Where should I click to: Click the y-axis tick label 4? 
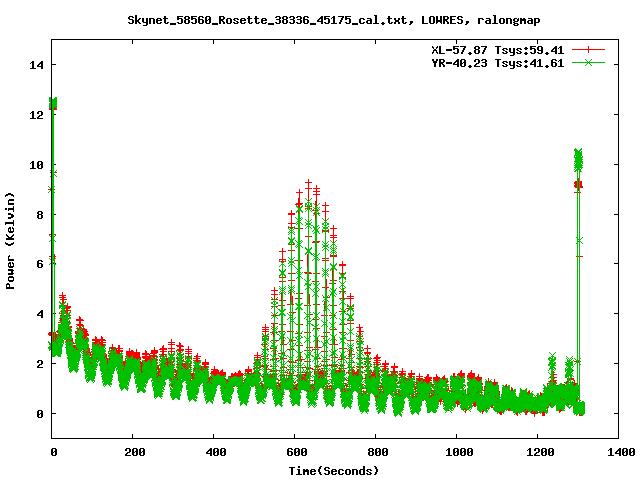point(40,314)
